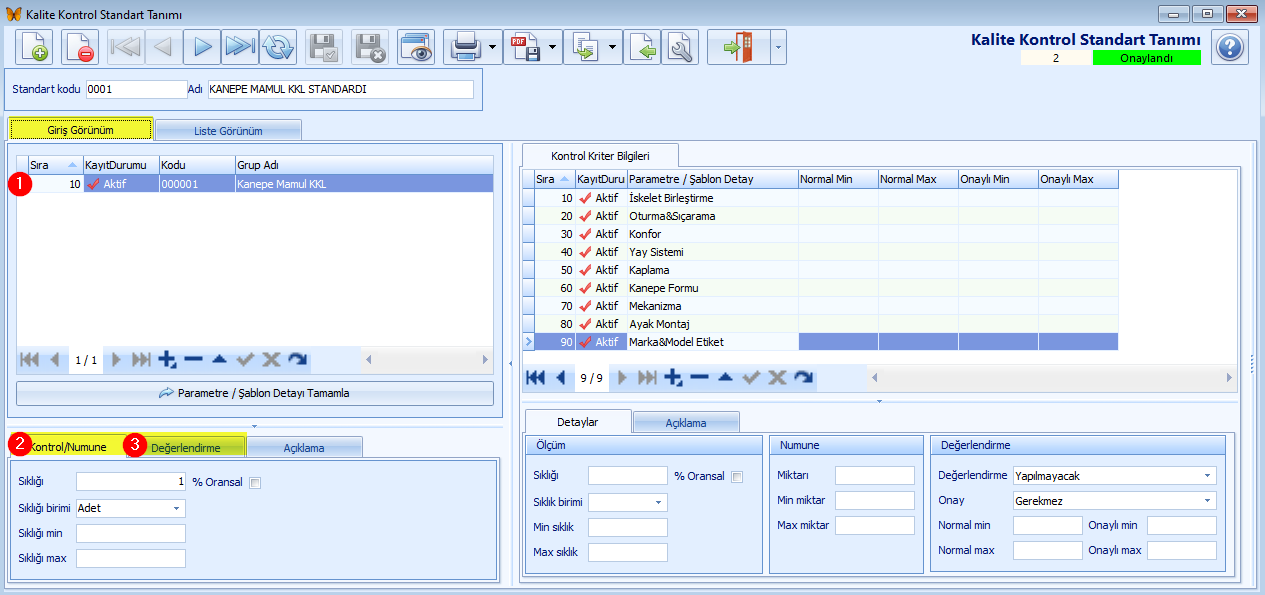Click the PDF export icon

(524, 47)
